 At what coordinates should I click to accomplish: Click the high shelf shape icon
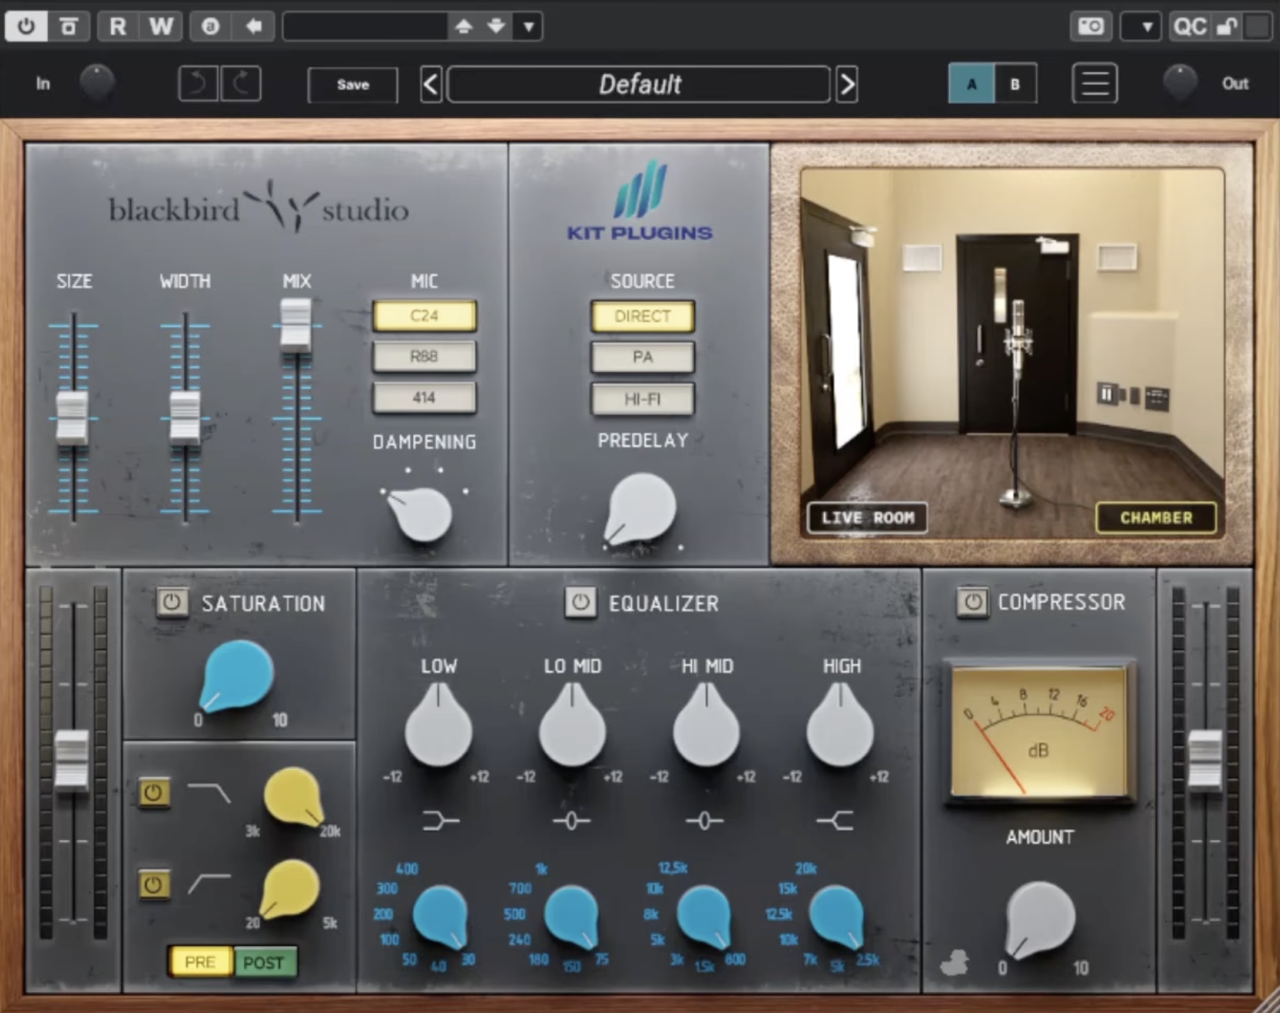836,821
